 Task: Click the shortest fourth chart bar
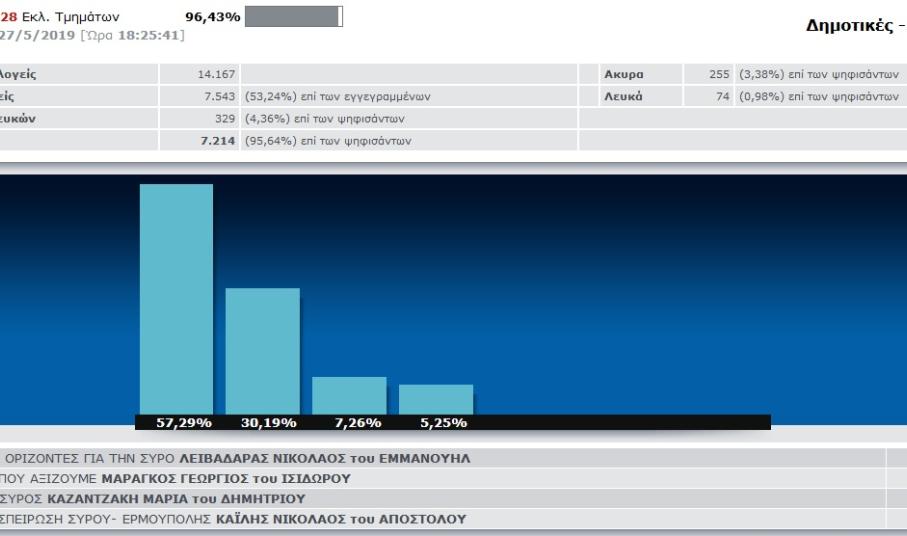(436, 399)
